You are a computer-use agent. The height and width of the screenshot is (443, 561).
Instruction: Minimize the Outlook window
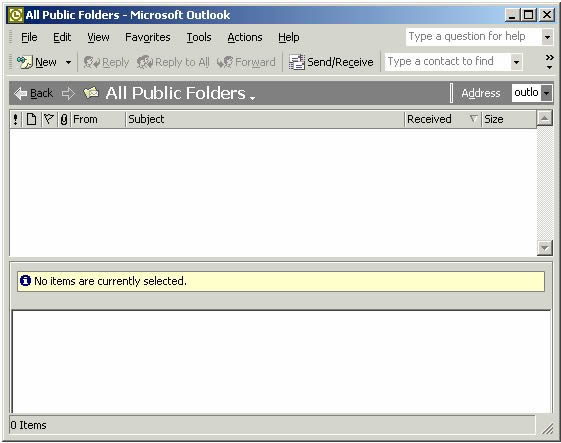[512, 15]
